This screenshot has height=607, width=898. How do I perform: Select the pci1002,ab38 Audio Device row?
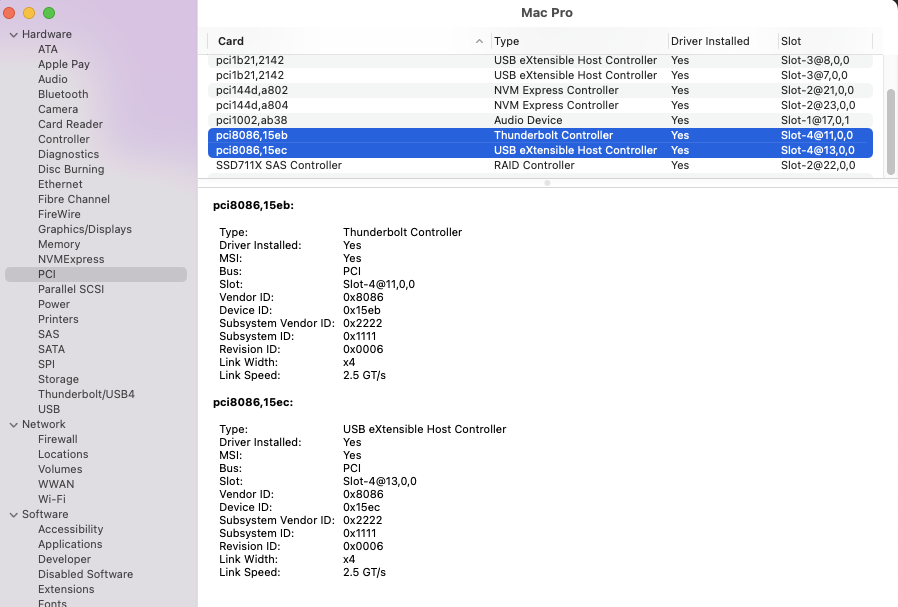pyautogui.click(x=540, y=120)
